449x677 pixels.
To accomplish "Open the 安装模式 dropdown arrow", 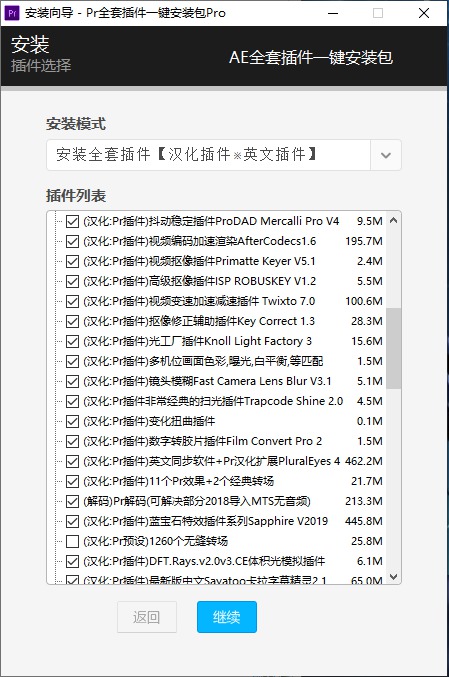I will point(386,155).
